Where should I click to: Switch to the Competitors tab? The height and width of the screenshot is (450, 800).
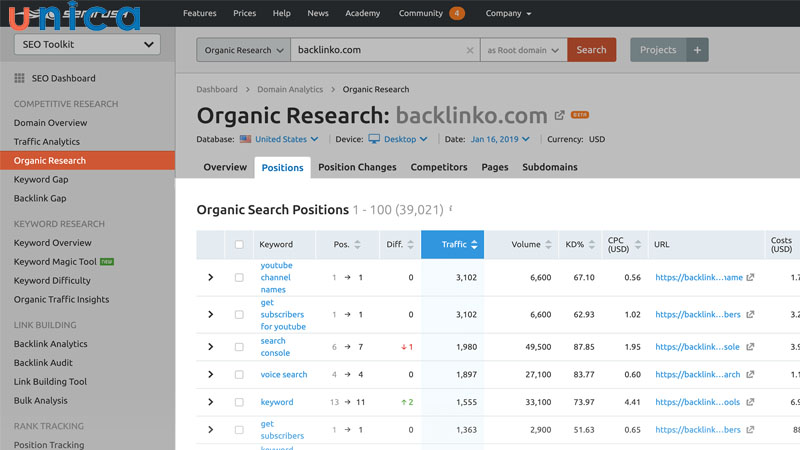pos(439,167)
